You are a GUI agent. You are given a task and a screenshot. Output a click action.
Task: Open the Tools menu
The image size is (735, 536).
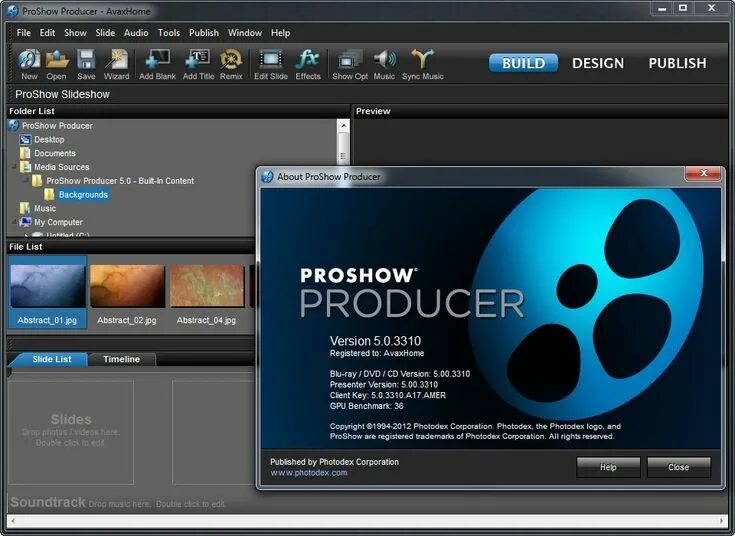[x=169, y=33]
